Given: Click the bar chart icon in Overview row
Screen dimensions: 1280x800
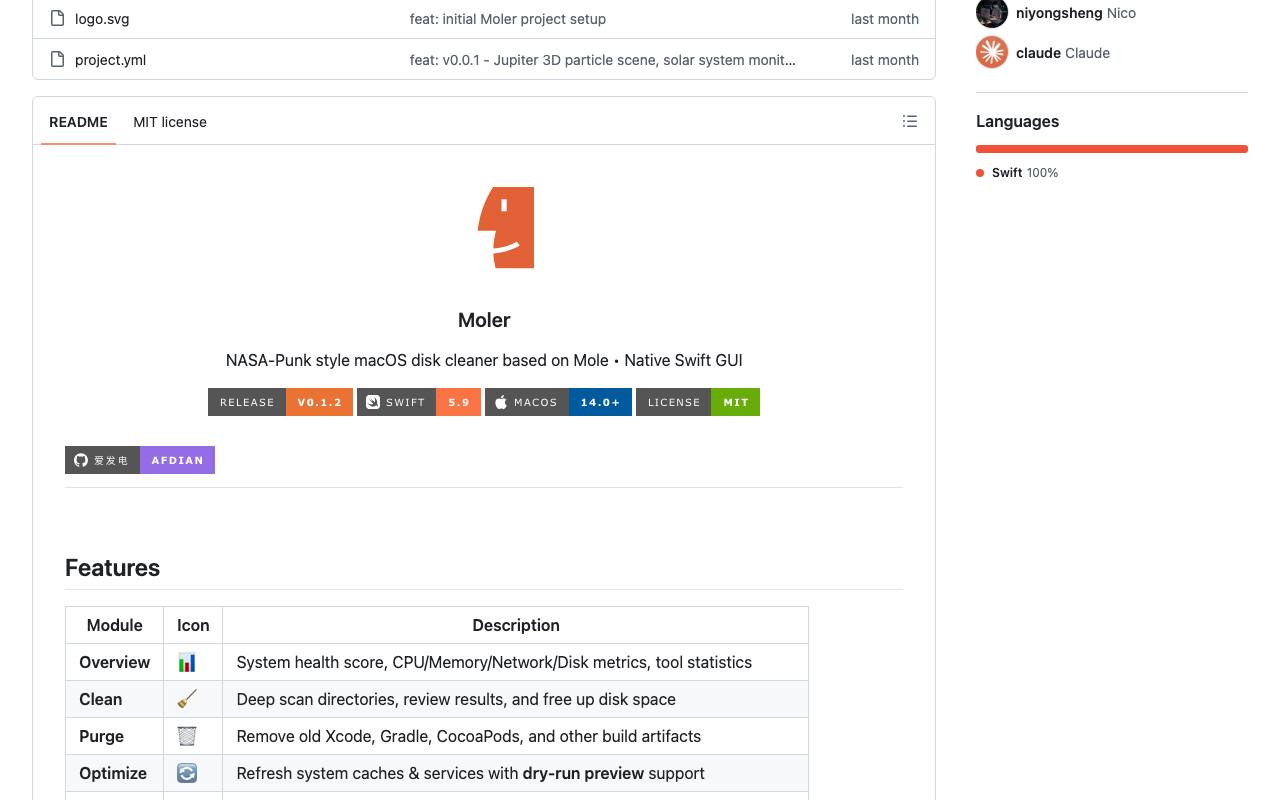Looking at the screenshot, I should pos(187,662).
